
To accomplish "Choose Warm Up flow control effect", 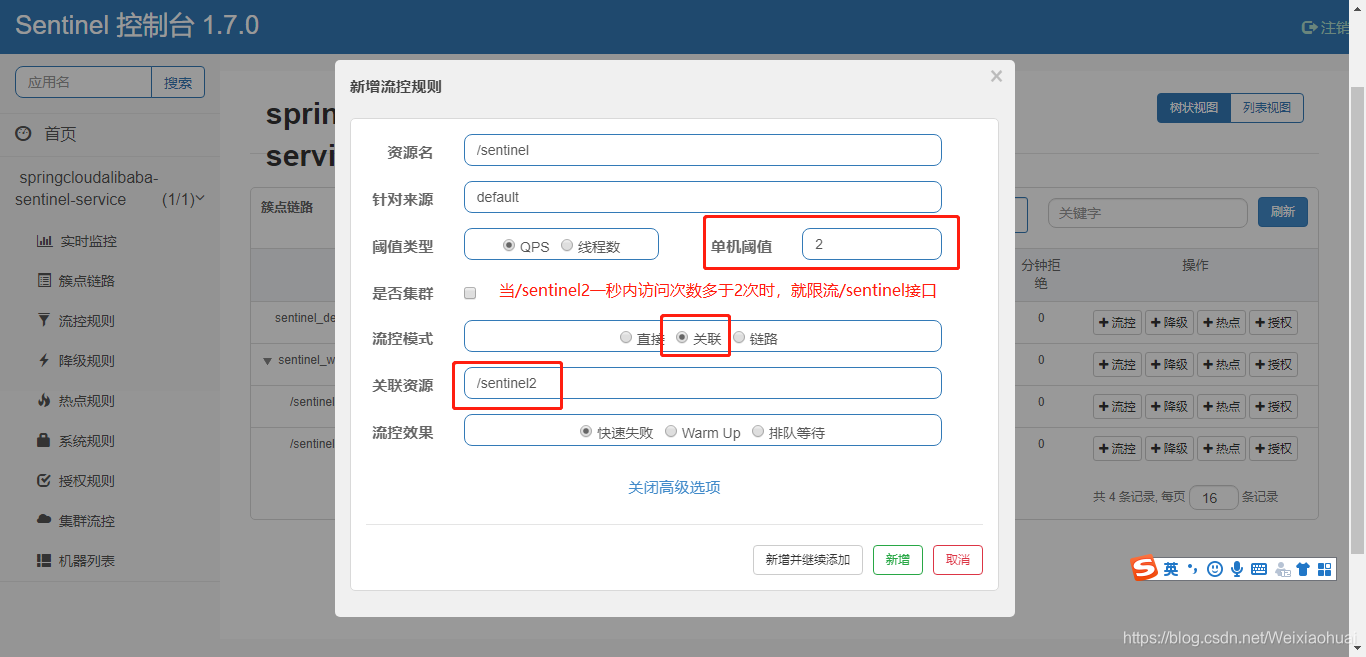I will click(x=671, y=432).
